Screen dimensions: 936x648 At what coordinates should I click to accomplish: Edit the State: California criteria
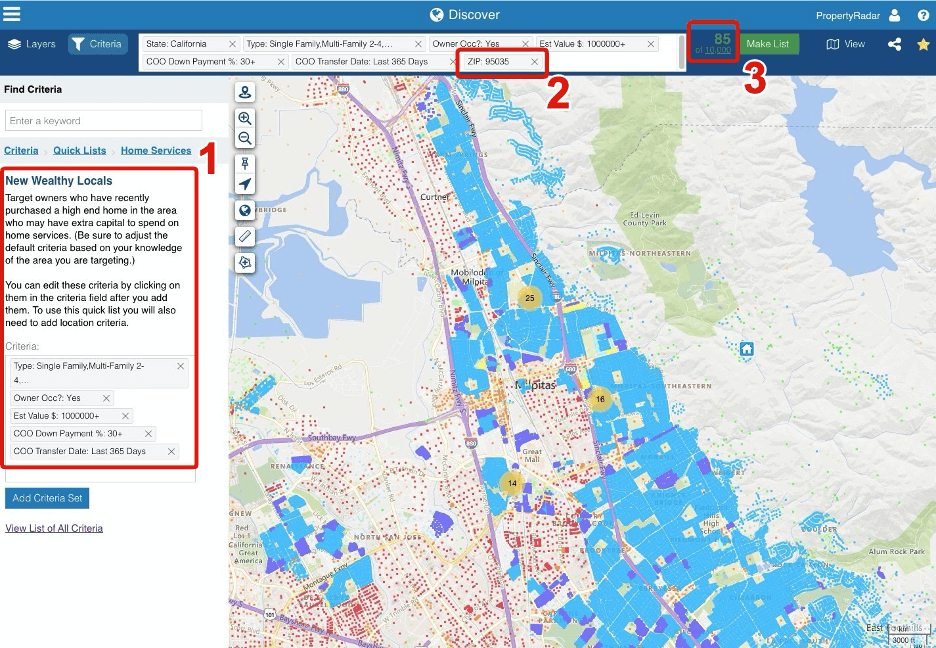point(176,44)
